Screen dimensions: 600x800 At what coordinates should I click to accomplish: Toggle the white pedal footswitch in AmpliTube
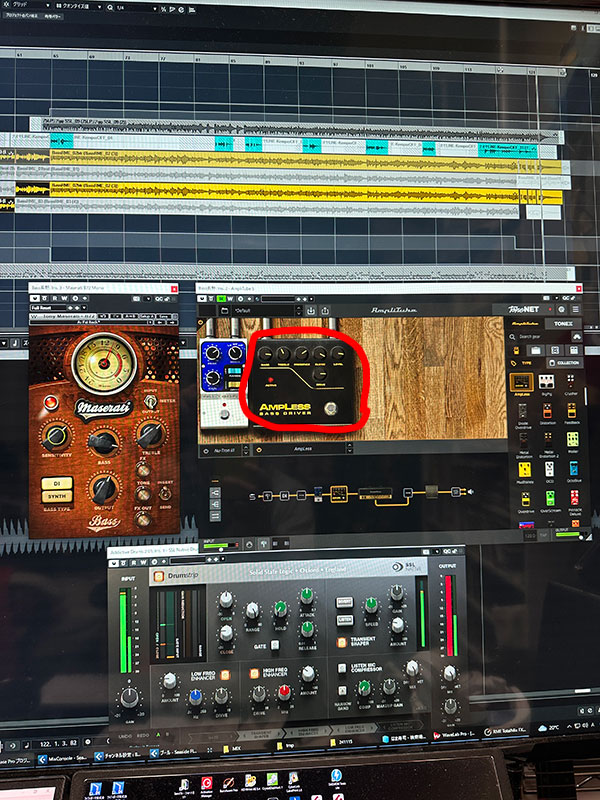[x=224, y=414]
